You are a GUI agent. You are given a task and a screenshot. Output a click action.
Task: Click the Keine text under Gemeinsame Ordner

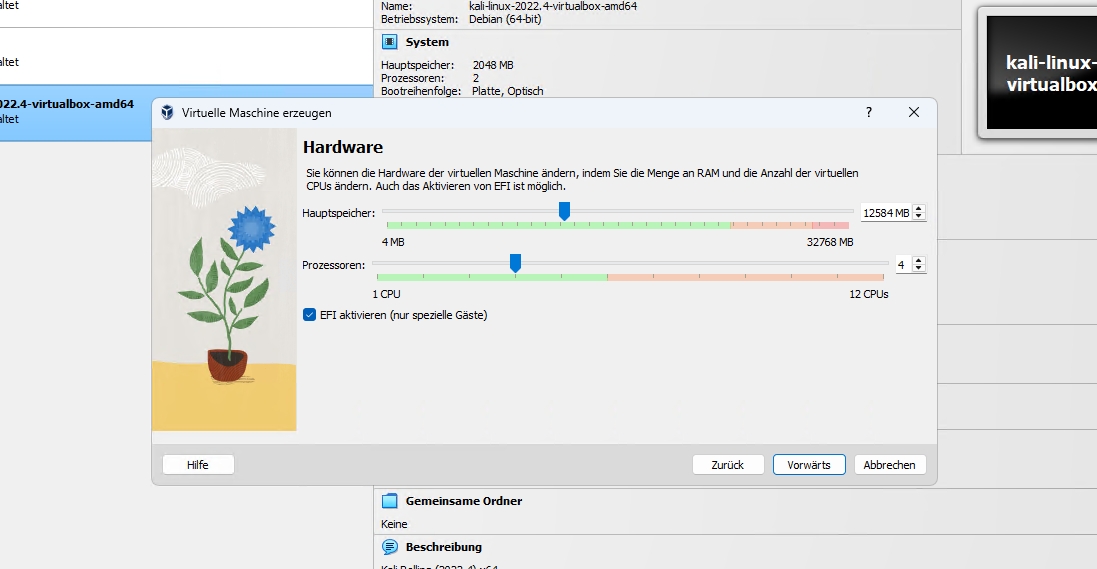tap(394, 524)
